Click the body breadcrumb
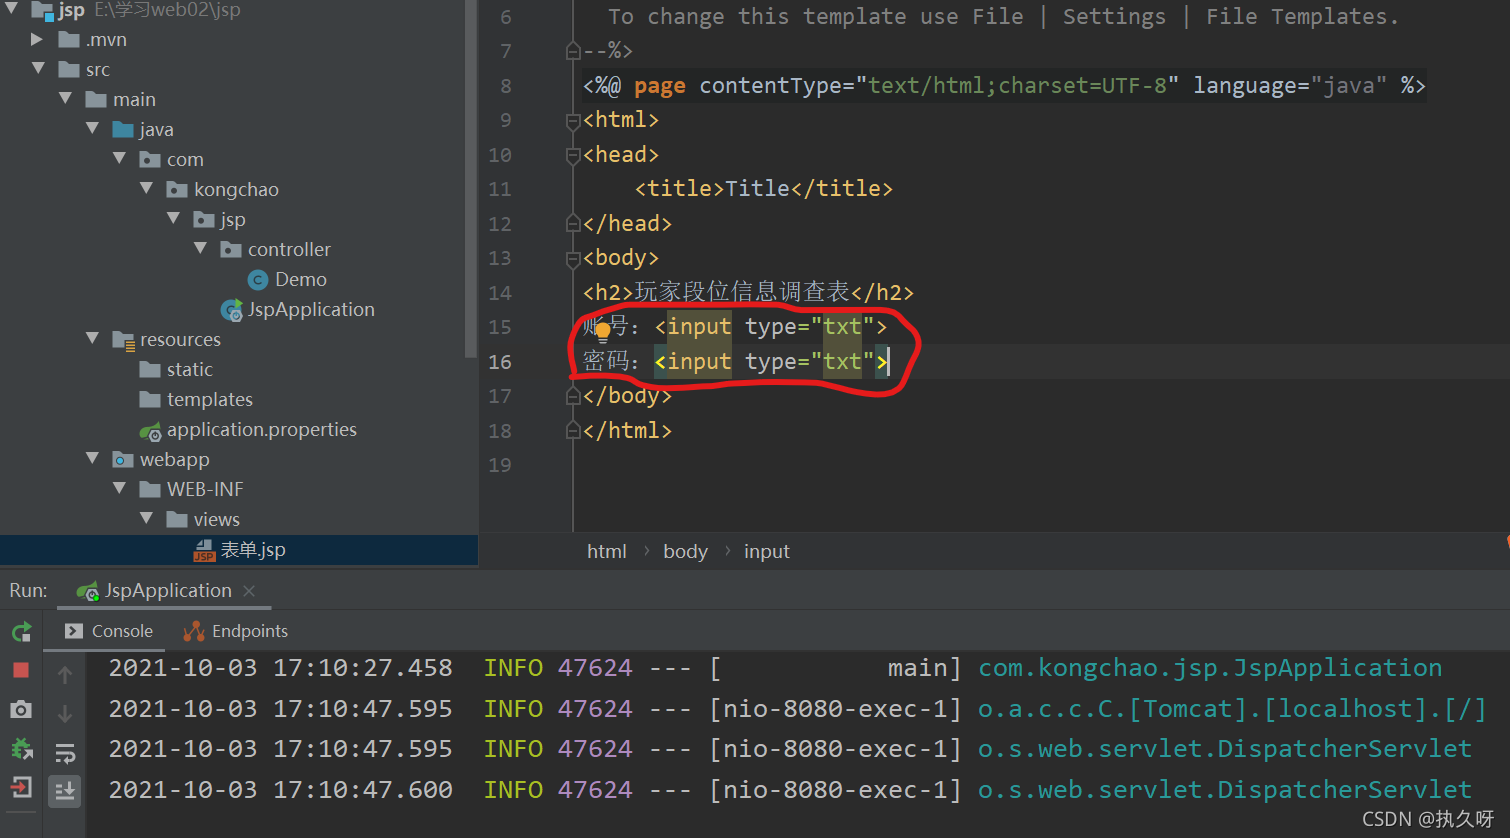This screenshot has width=1510, height=838. [685, 551]
